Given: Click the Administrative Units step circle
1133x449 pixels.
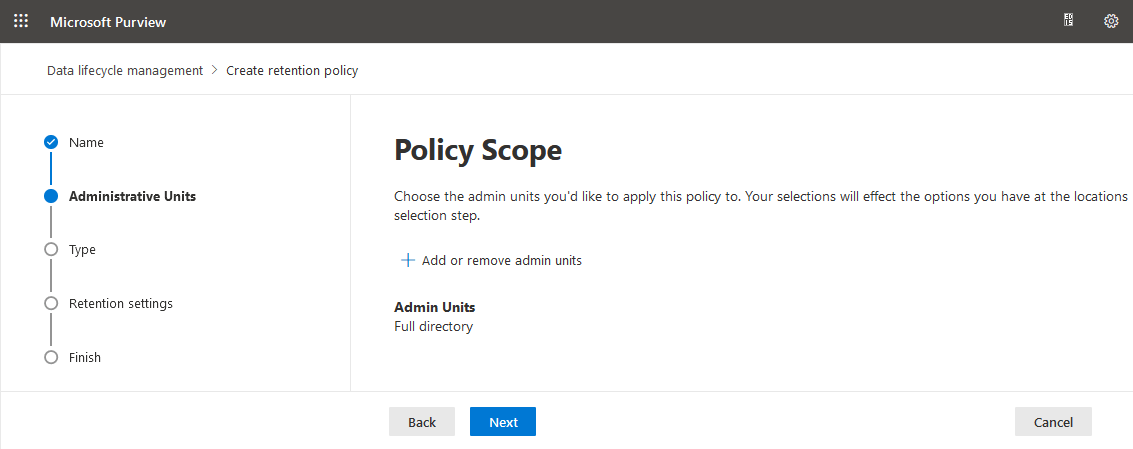Looking at the screenshot, I should point(51,195).
